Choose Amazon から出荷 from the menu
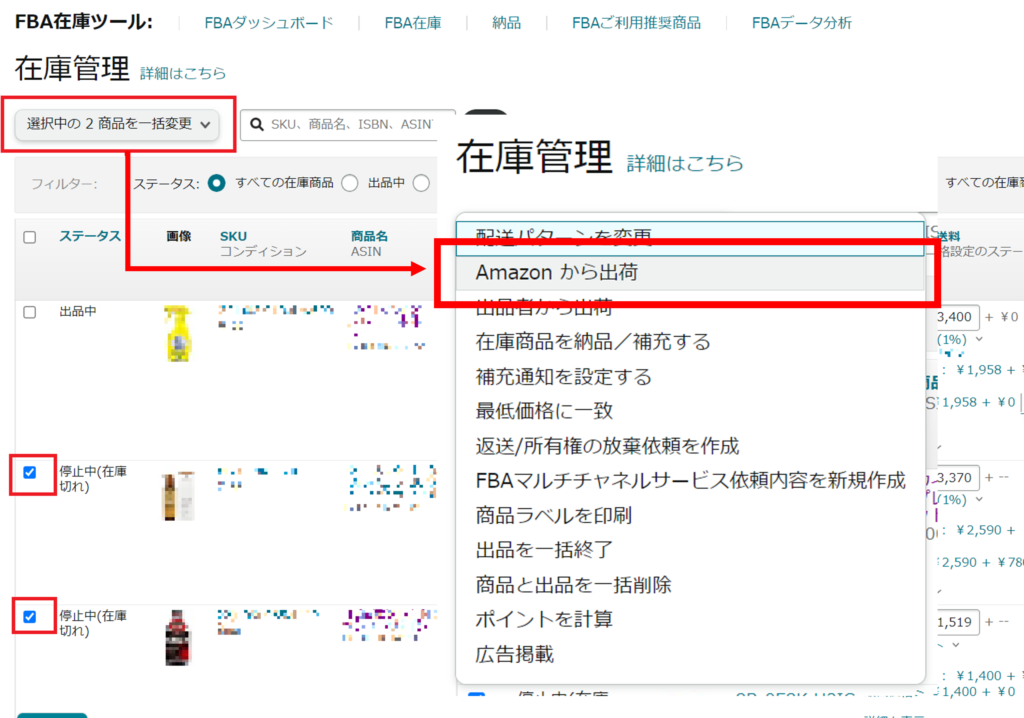This screenshot has width=1024, height=718. click(690, 272)
